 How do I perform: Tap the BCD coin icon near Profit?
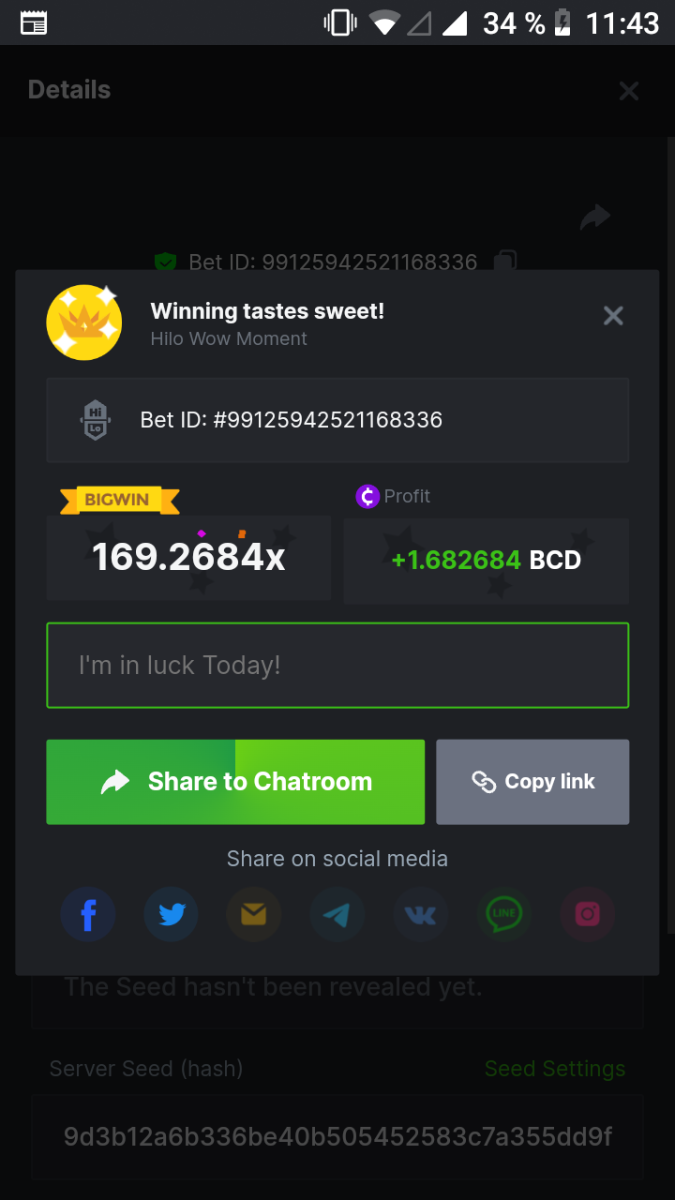[x=367, y=496]
